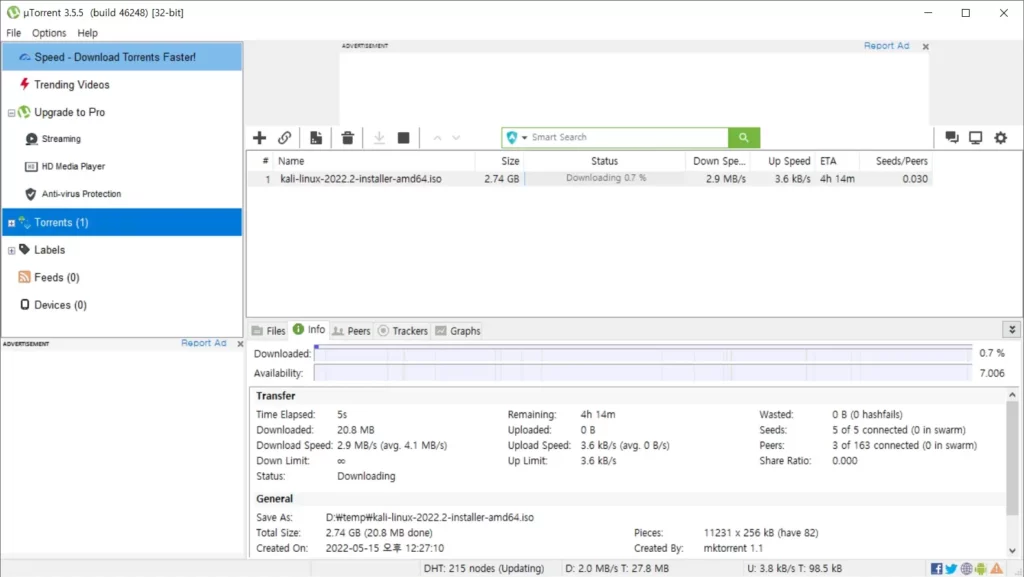The height and width of the screenshot is (577, 1024).
Task: Sort by the Name column header
Action: click(374, 161)
